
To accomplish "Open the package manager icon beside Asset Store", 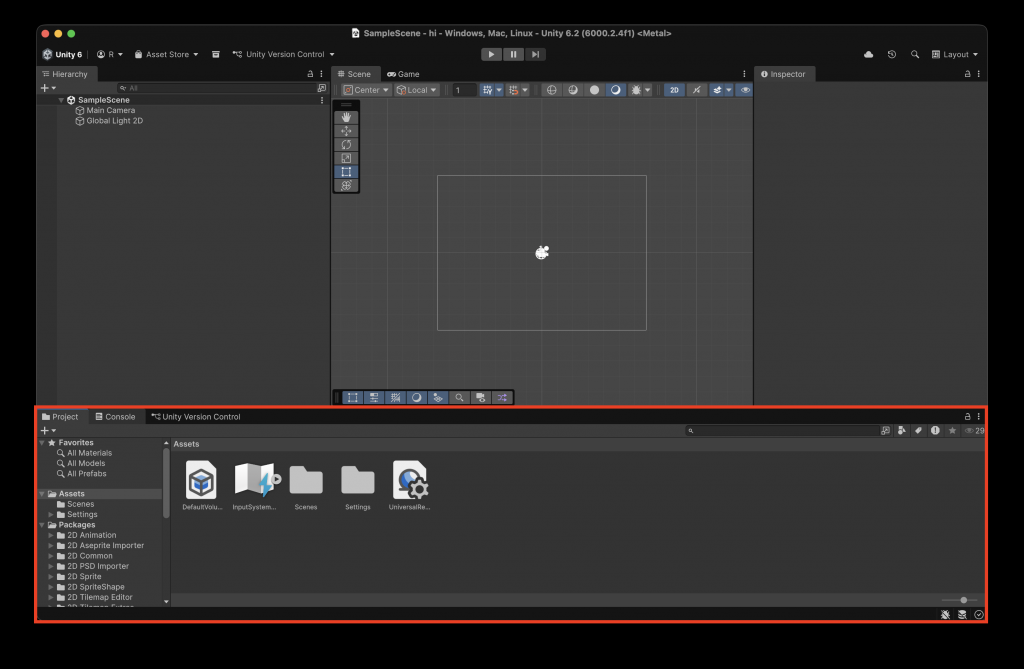I will 216,54.
